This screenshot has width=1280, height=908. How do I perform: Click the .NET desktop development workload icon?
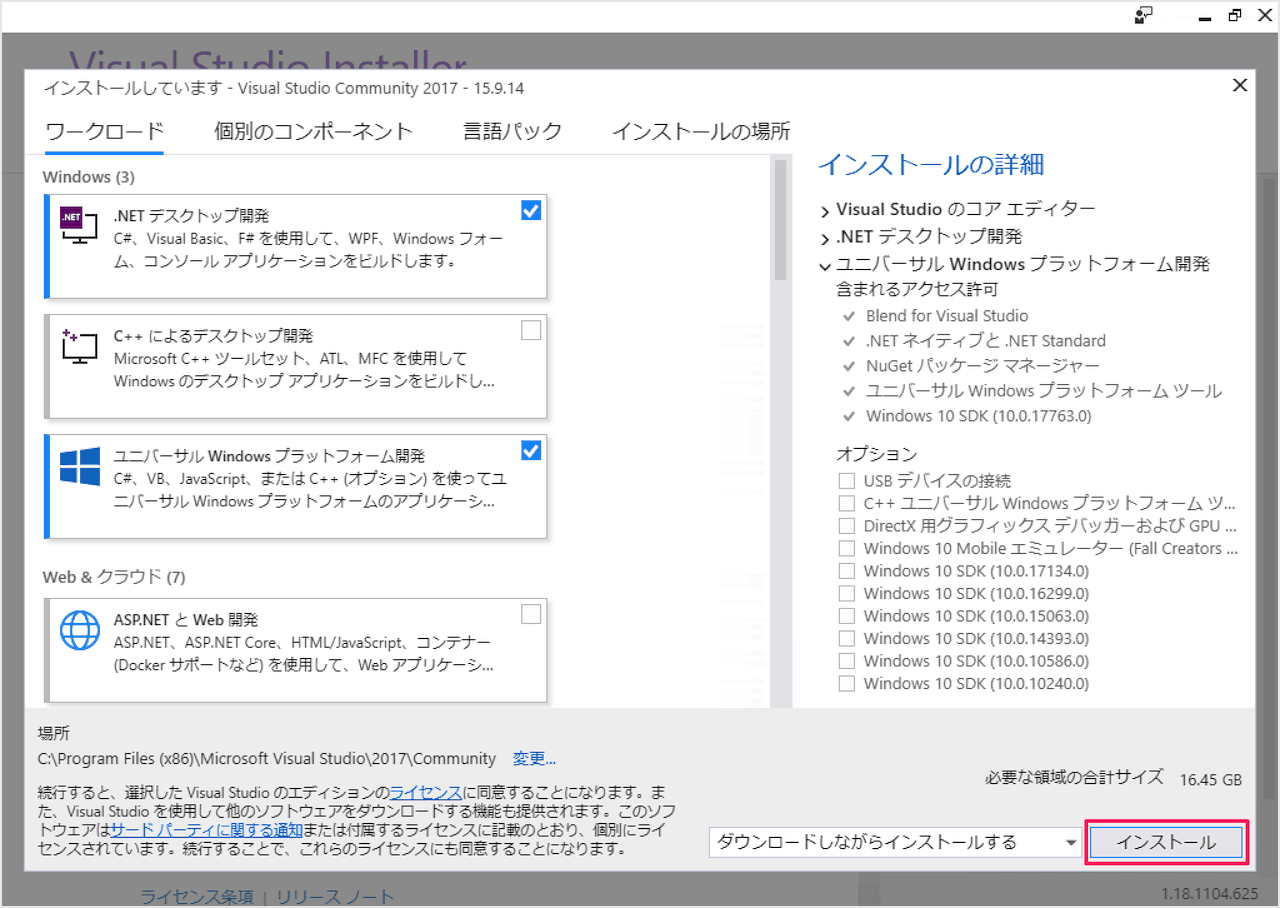pyautogui.click(x=79, y=227)
